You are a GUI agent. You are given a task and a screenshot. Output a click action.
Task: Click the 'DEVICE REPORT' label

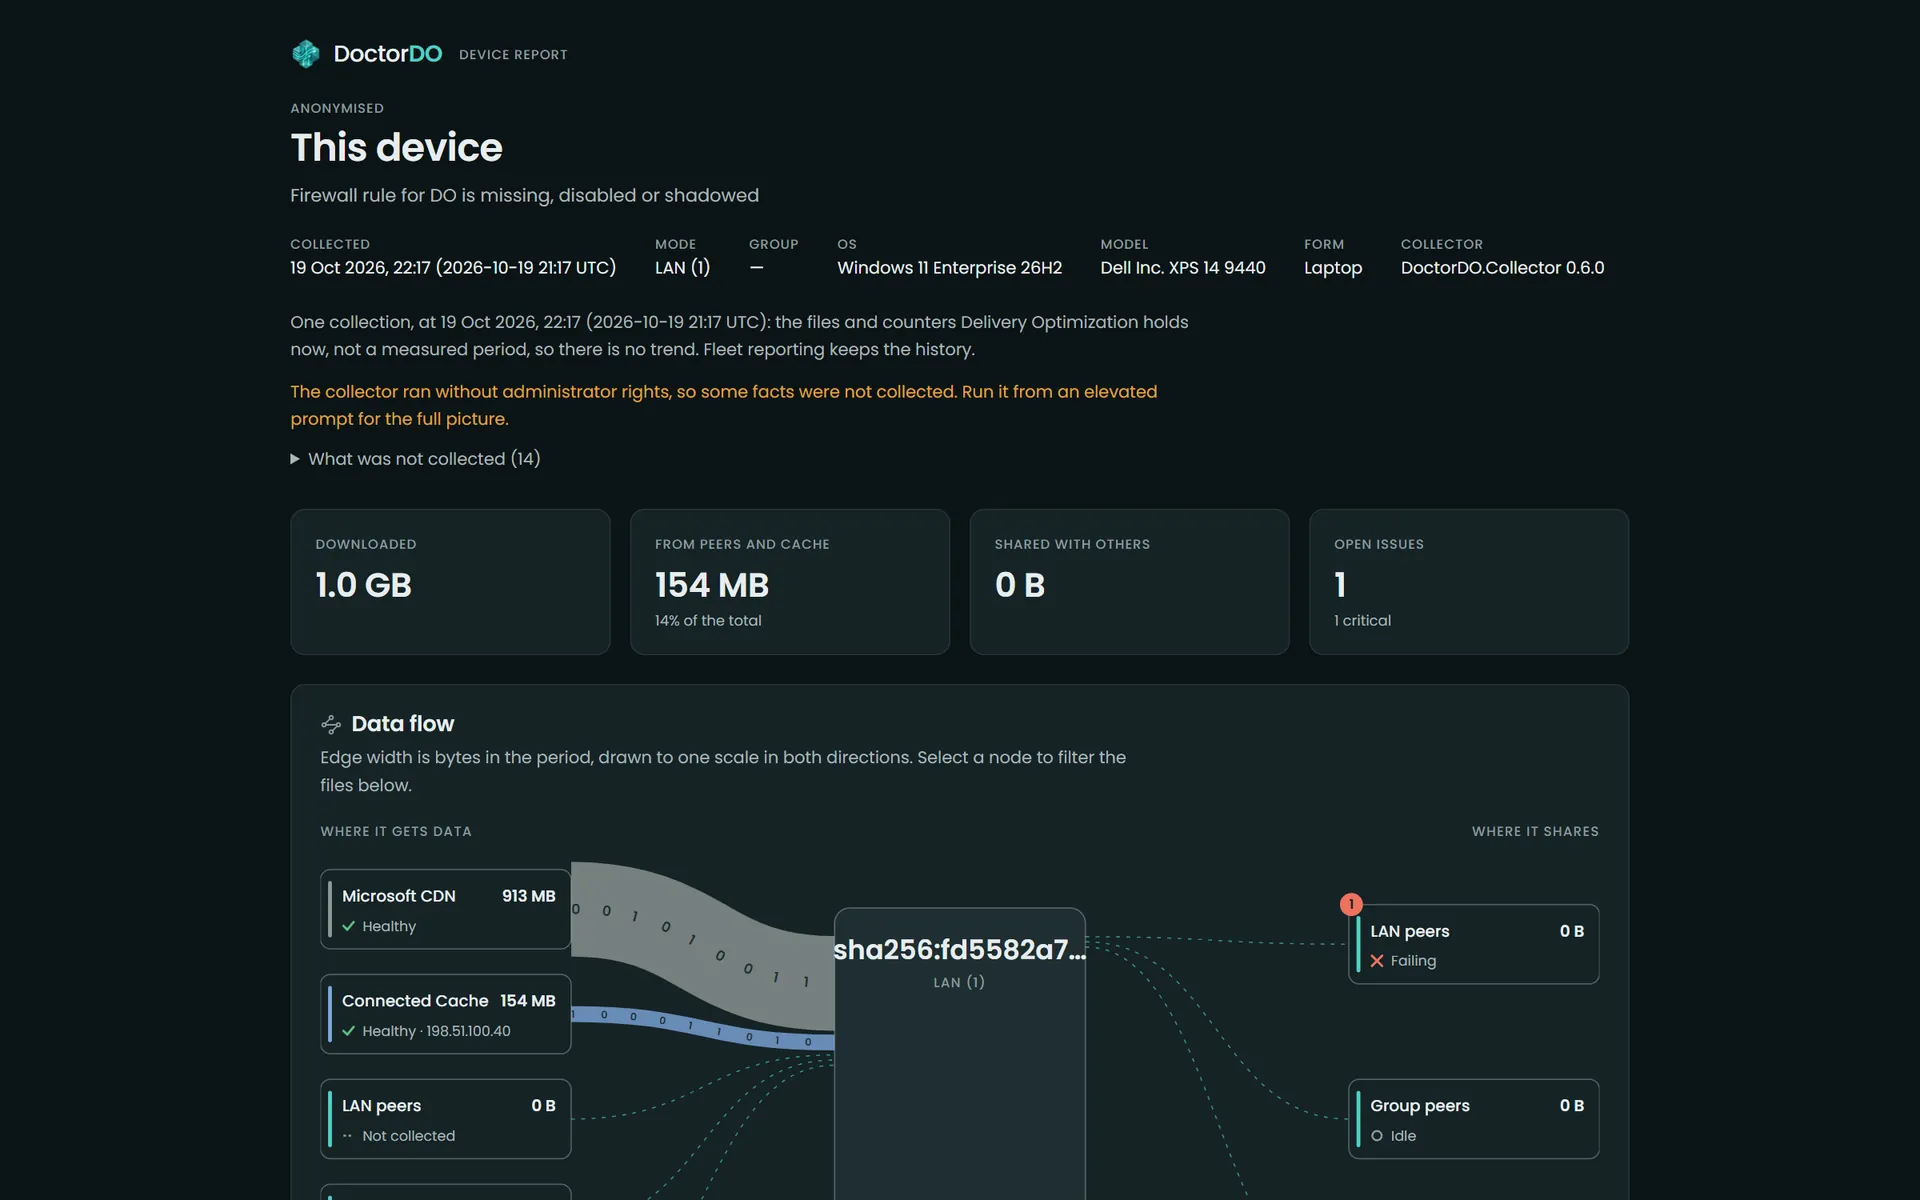tap(513, 55)
